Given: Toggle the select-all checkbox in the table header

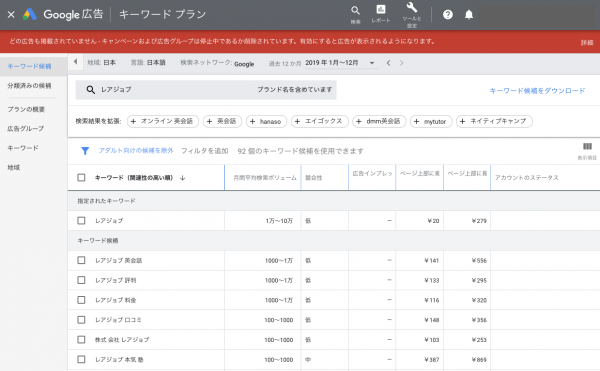Looking at the screenshot, I should pyautogui.click(x=81, y=177).
